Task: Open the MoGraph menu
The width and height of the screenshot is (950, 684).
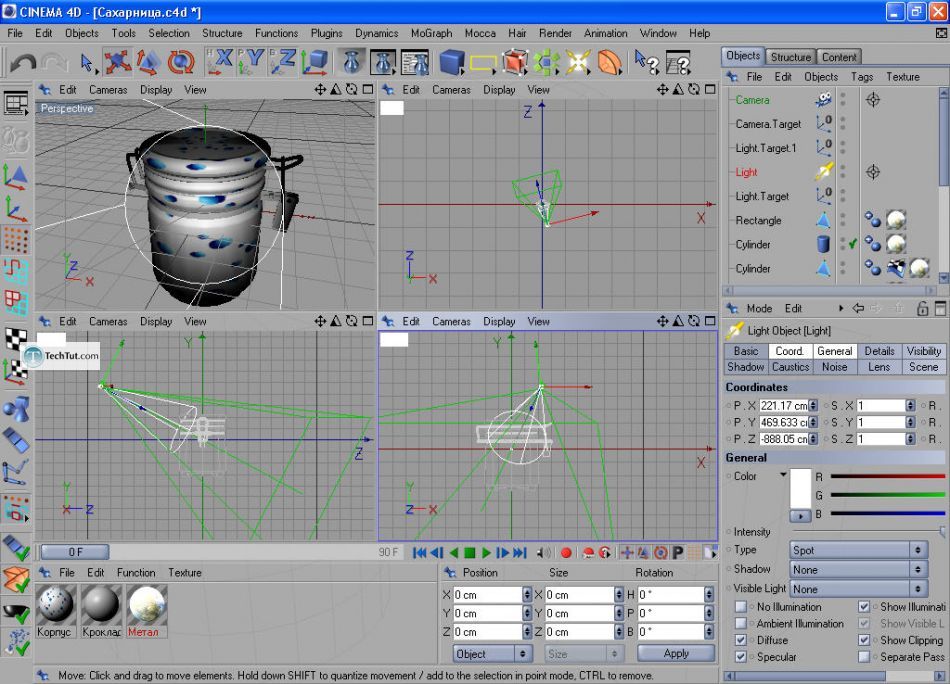Action: tap(430, 33)
